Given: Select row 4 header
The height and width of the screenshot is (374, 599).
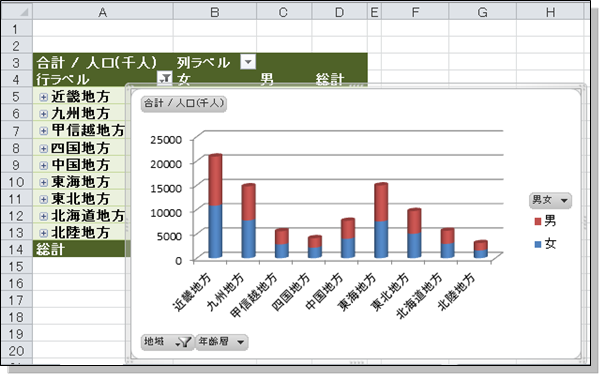Looking at the screenshot, I should [17, 79].
